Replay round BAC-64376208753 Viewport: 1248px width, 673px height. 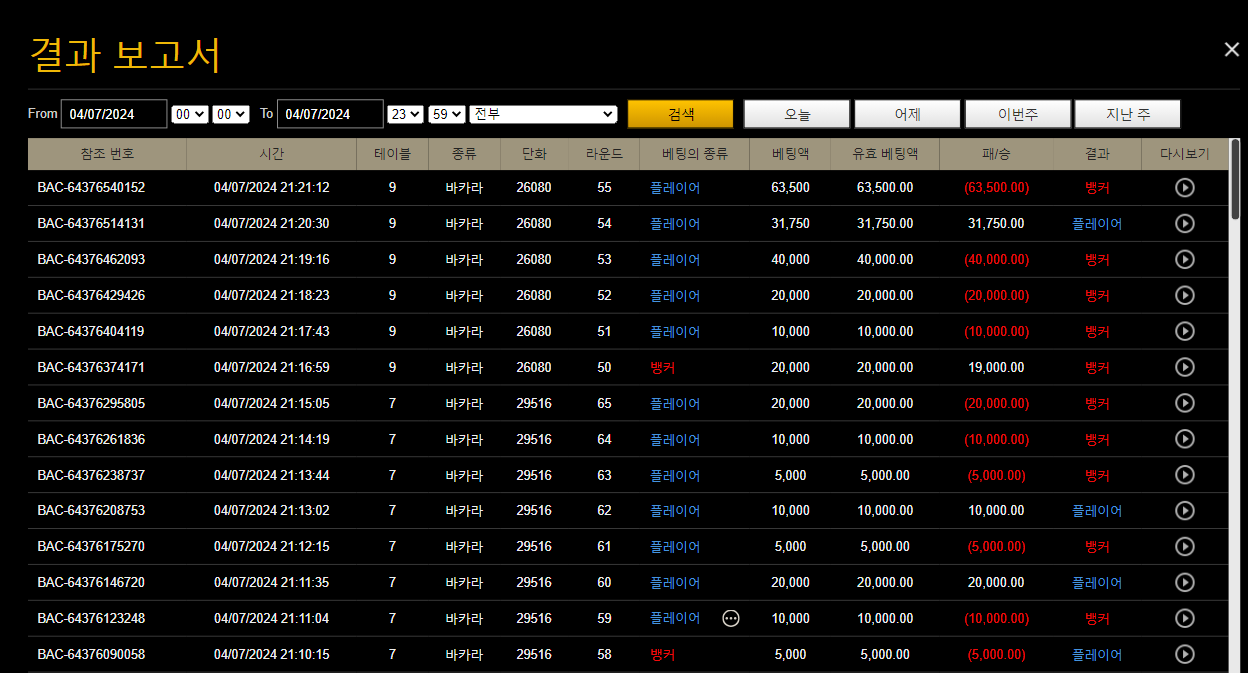coord(1185,511)
